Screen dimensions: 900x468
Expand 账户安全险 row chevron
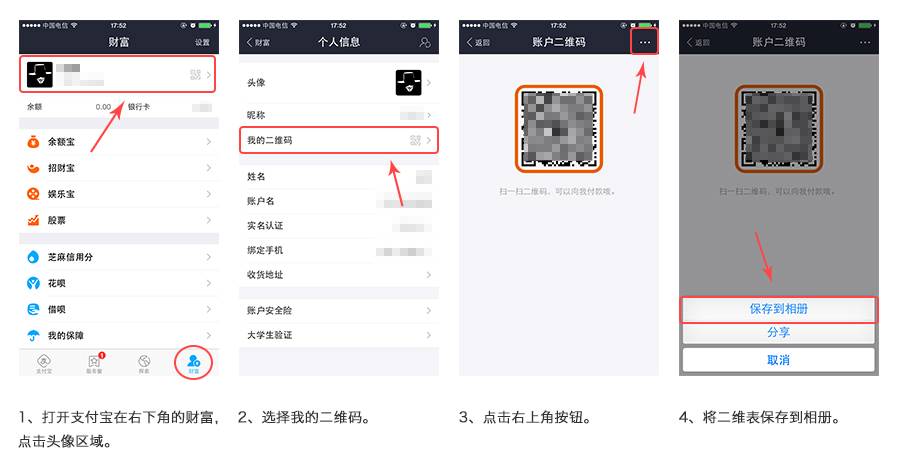(429, 311)
